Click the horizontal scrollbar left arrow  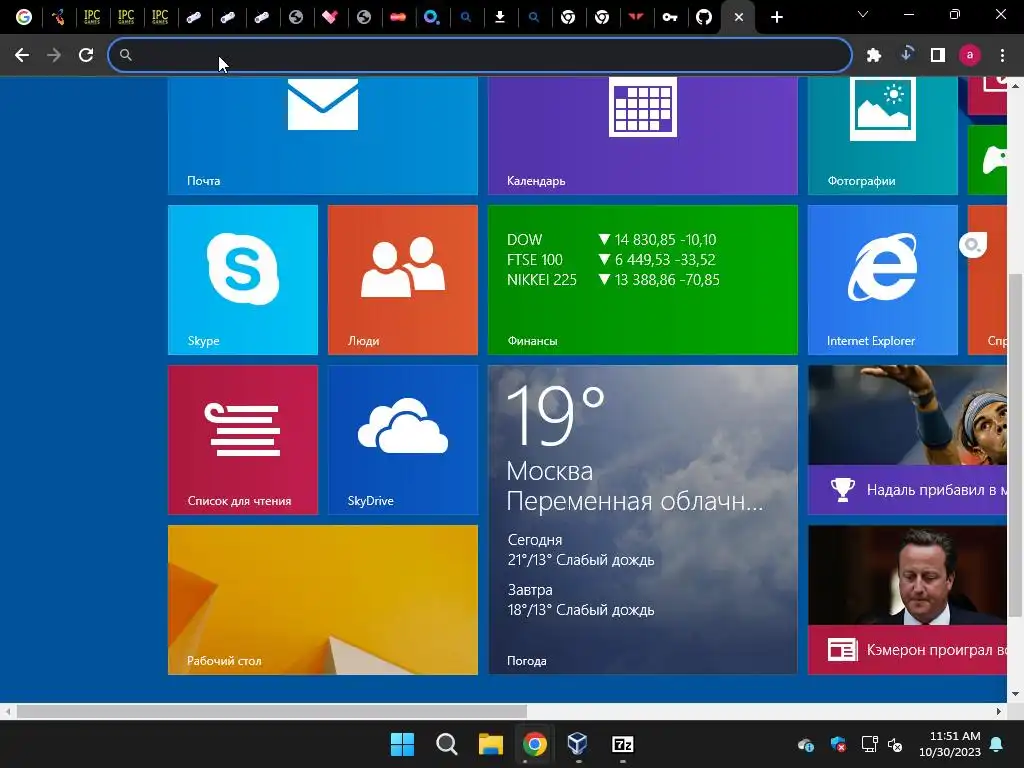tap(7, 711)
